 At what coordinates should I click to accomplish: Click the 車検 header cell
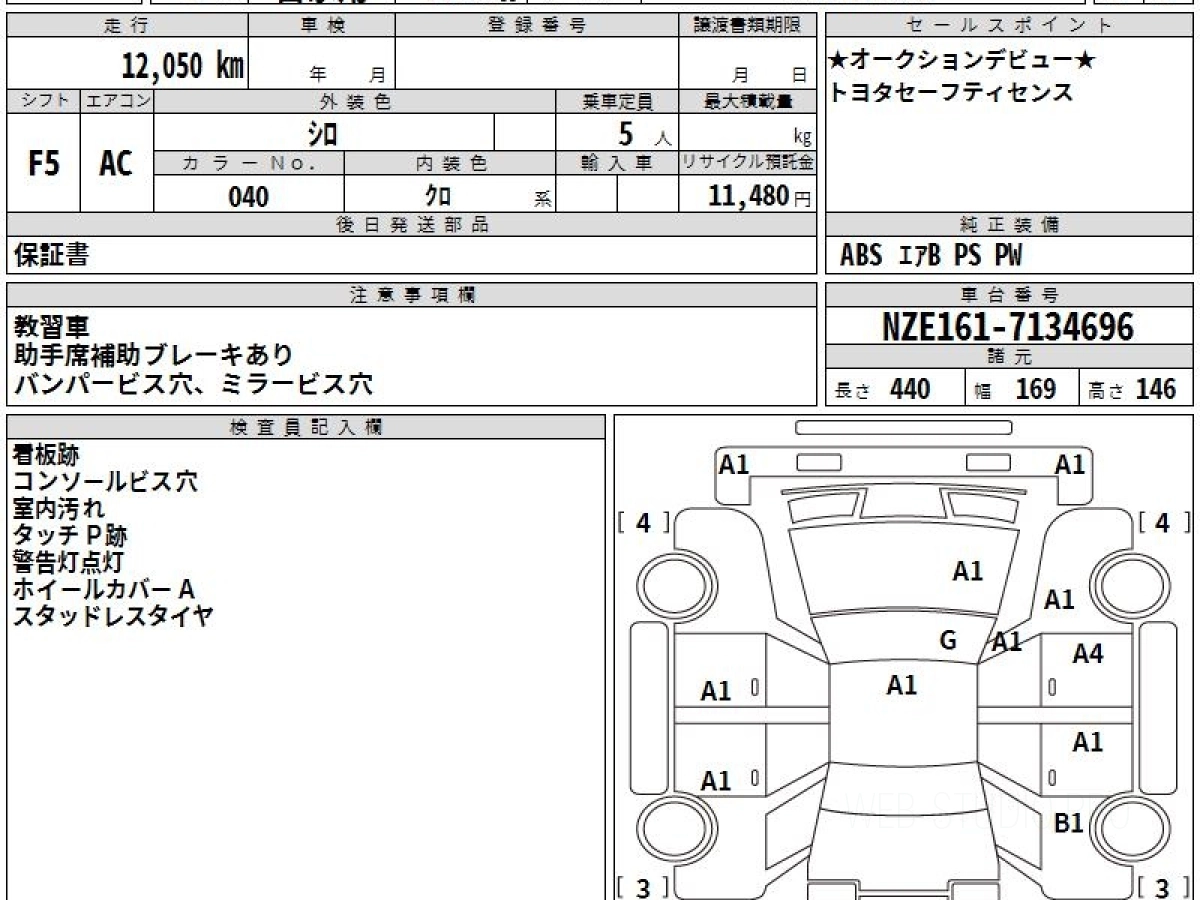pyautogui.click(x=322, y=26)
